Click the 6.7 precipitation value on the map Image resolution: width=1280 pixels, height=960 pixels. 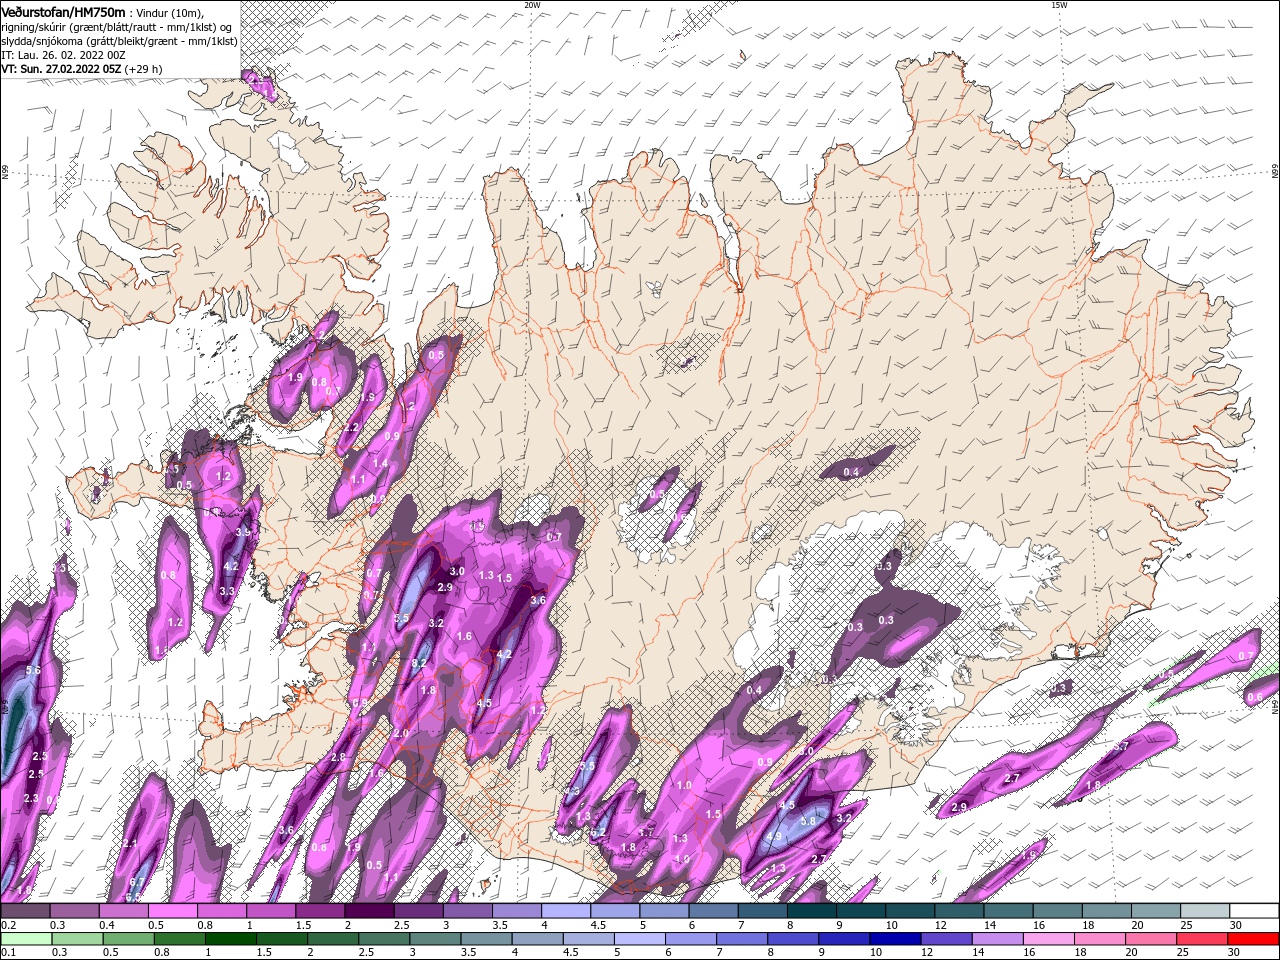point(137,881)
